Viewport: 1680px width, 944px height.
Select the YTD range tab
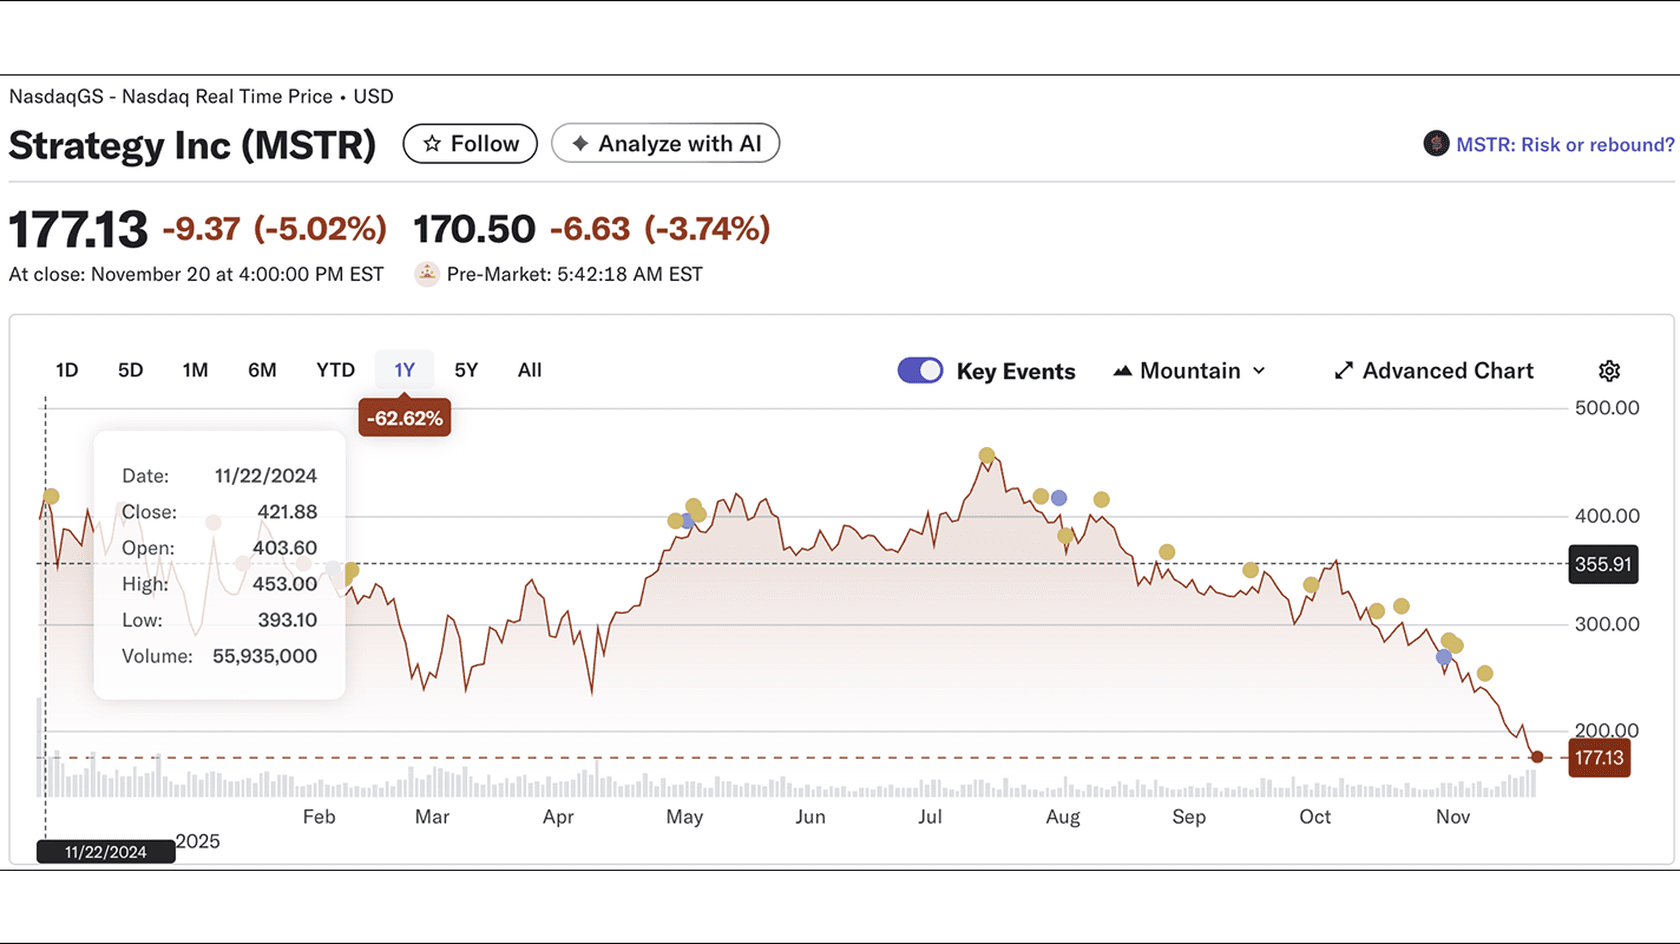click(335, 369)
